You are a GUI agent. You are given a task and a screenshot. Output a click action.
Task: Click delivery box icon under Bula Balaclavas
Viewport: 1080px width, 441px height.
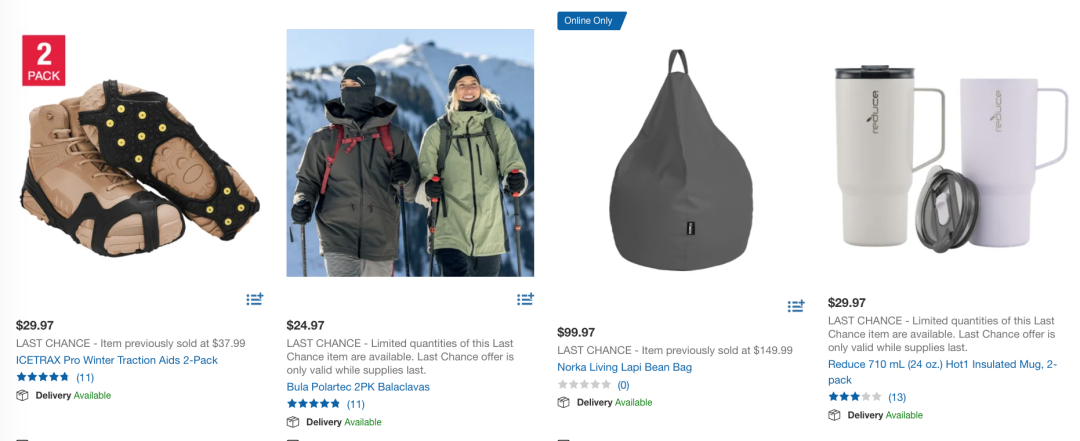click(293, 422)
